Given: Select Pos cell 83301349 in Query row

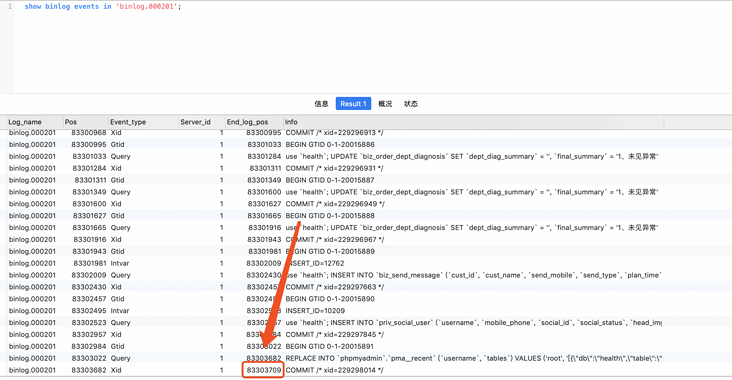Looking at the screenshot, I should [89, 192].
